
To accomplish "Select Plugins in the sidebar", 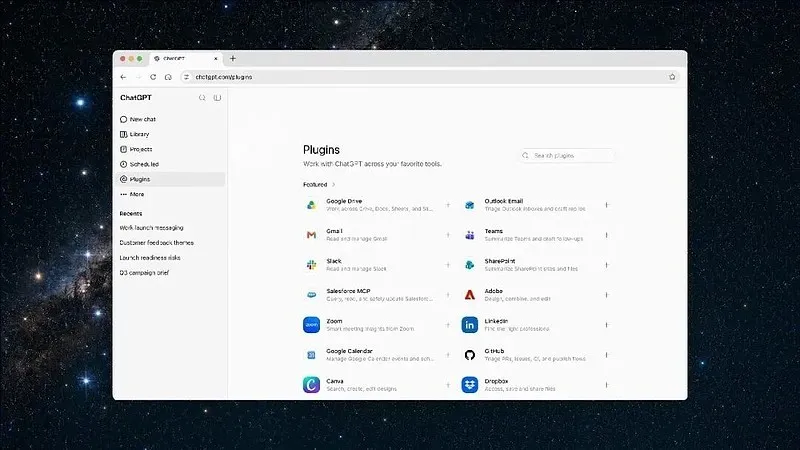I will [x=171, y=179].
